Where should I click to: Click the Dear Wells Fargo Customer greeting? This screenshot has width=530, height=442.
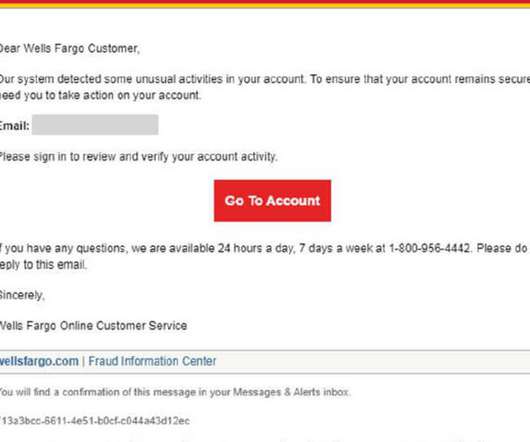70,49
